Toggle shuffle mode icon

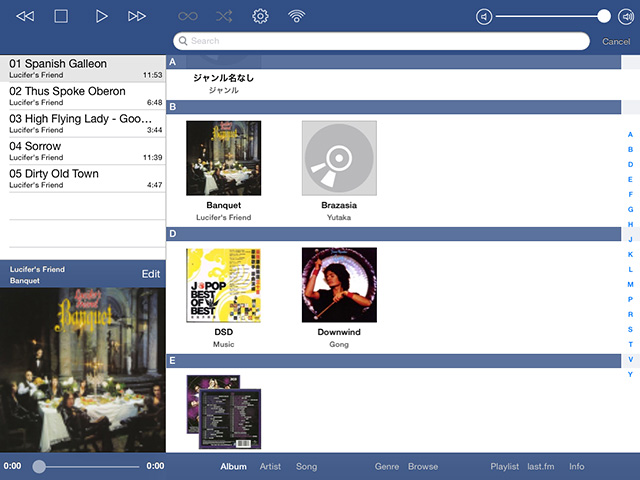point(224,16)
